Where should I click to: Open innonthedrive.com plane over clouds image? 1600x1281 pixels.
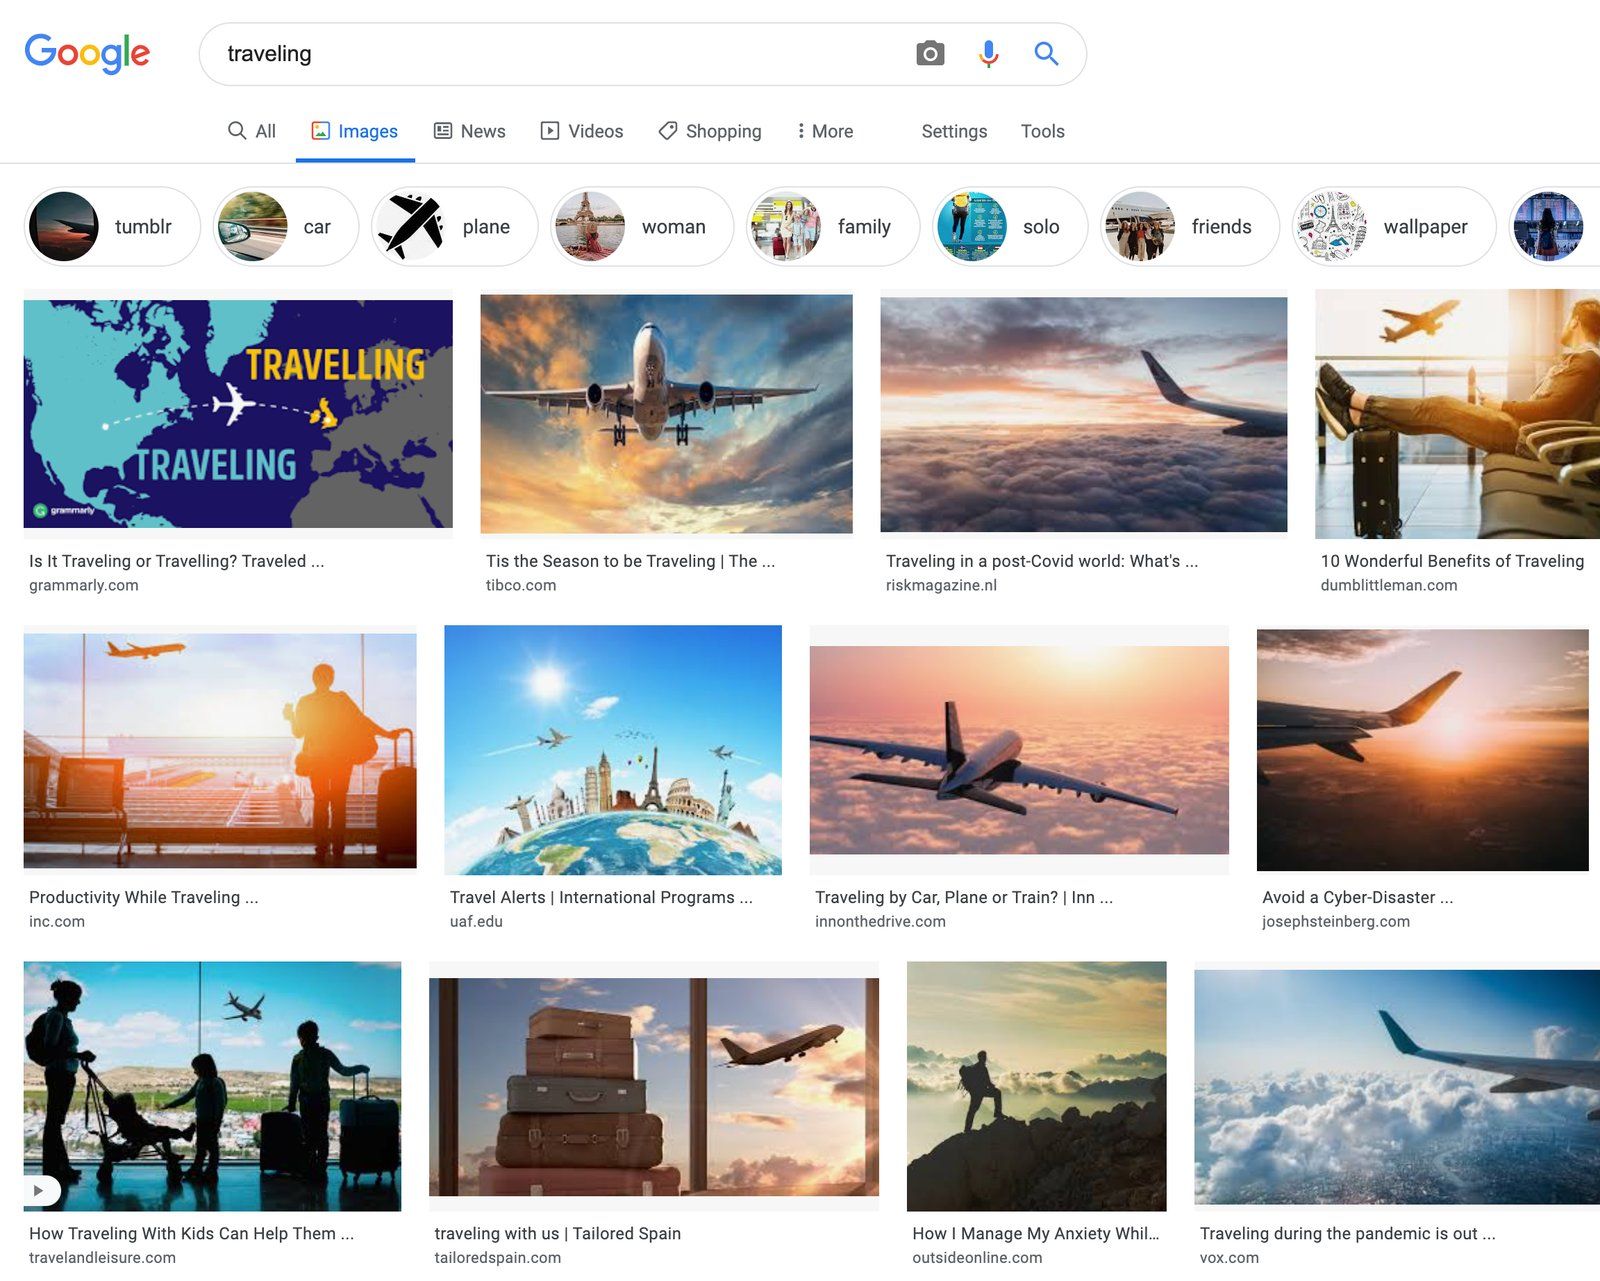click(x=1019, y=750)
